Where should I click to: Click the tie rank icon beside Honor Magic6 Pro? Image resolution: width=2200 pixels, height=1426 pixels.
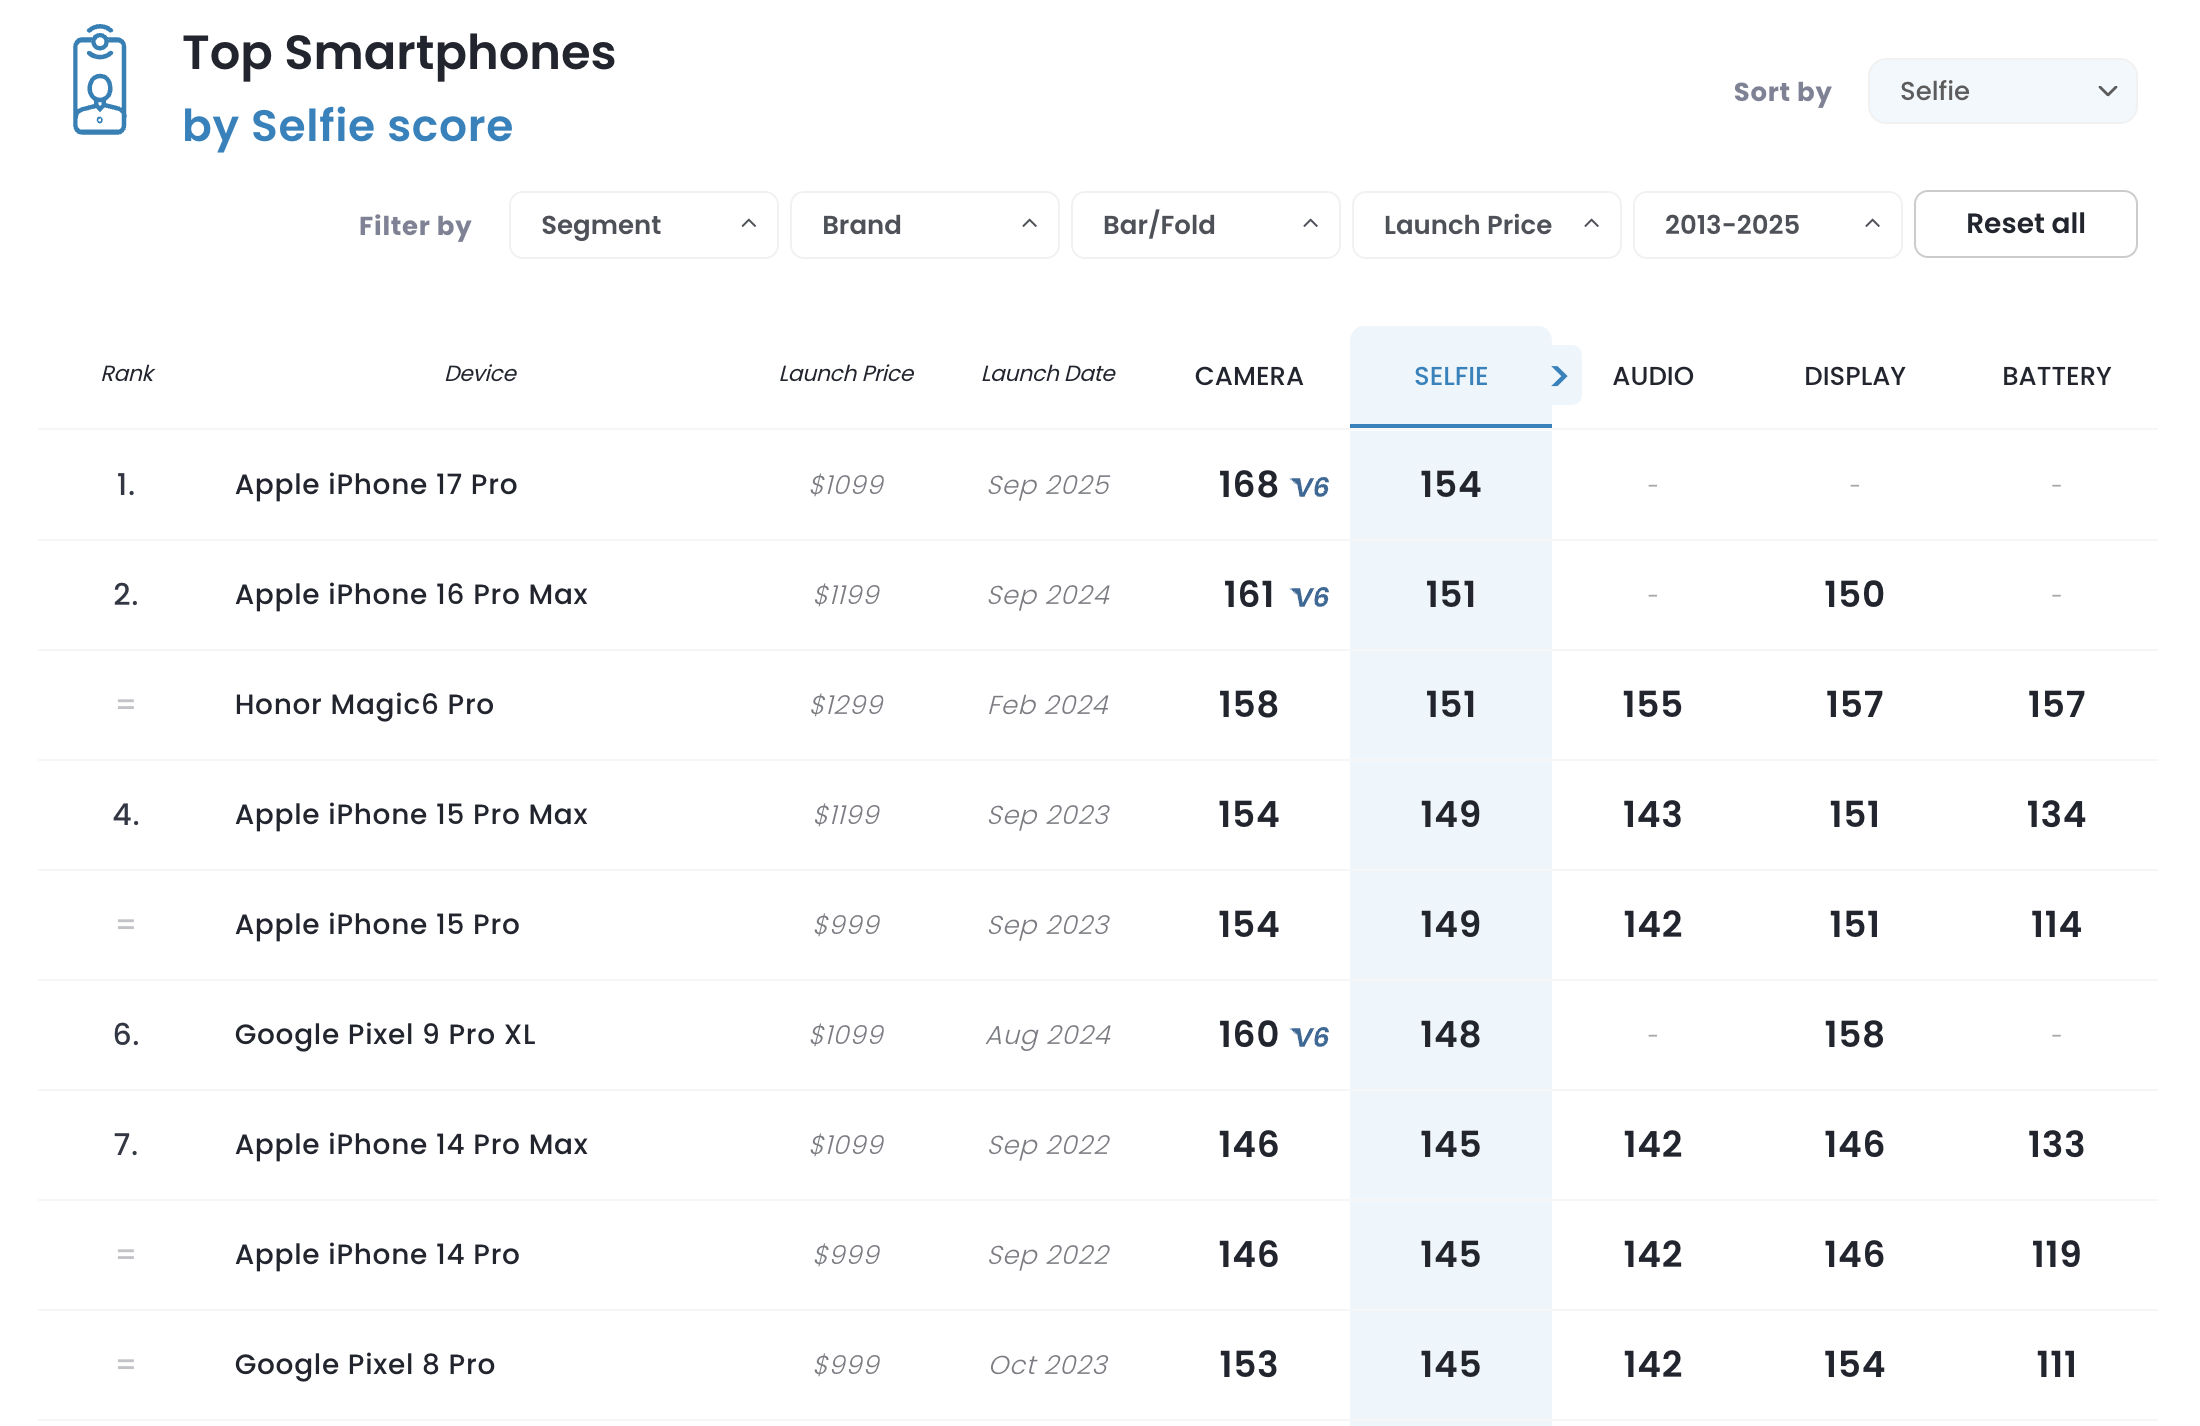pyautogui.click(x=126, y=705)
